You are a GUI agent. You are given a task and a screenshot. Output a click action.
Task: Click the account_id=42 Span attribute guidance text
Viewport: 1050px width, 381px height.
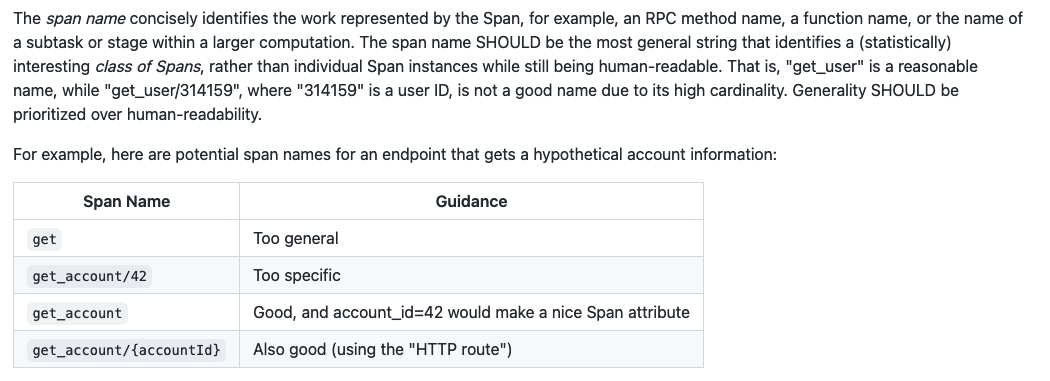[x=471, y=312]
